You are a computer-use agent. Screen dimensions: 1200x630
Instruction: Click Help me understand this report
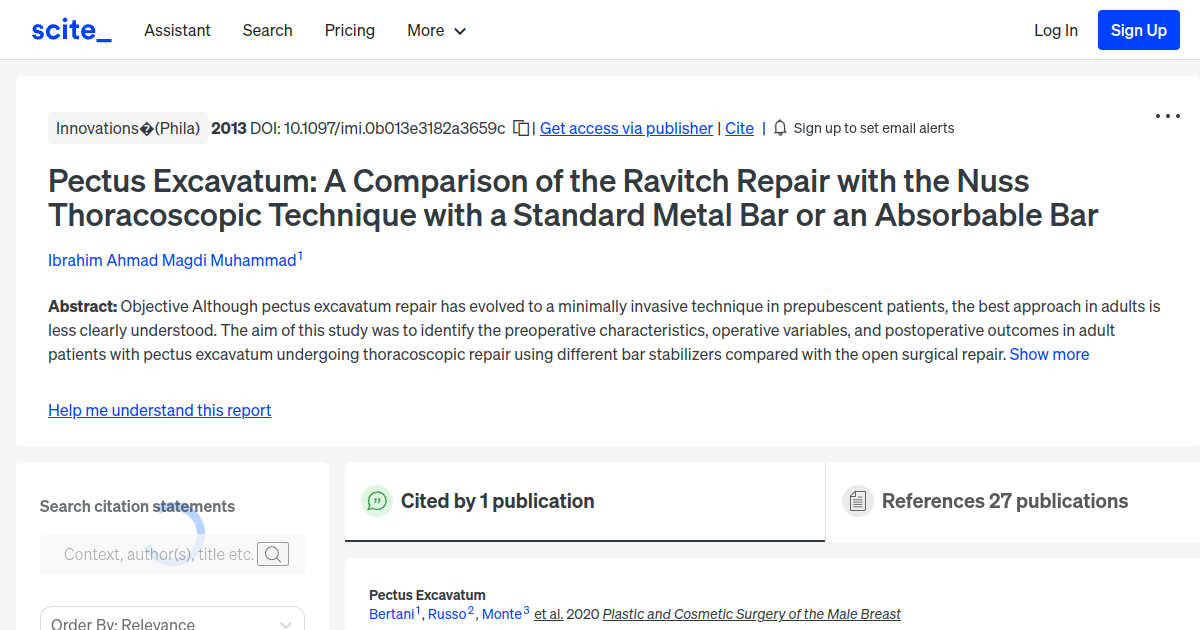pyautogui.click(x=159, y=410)
